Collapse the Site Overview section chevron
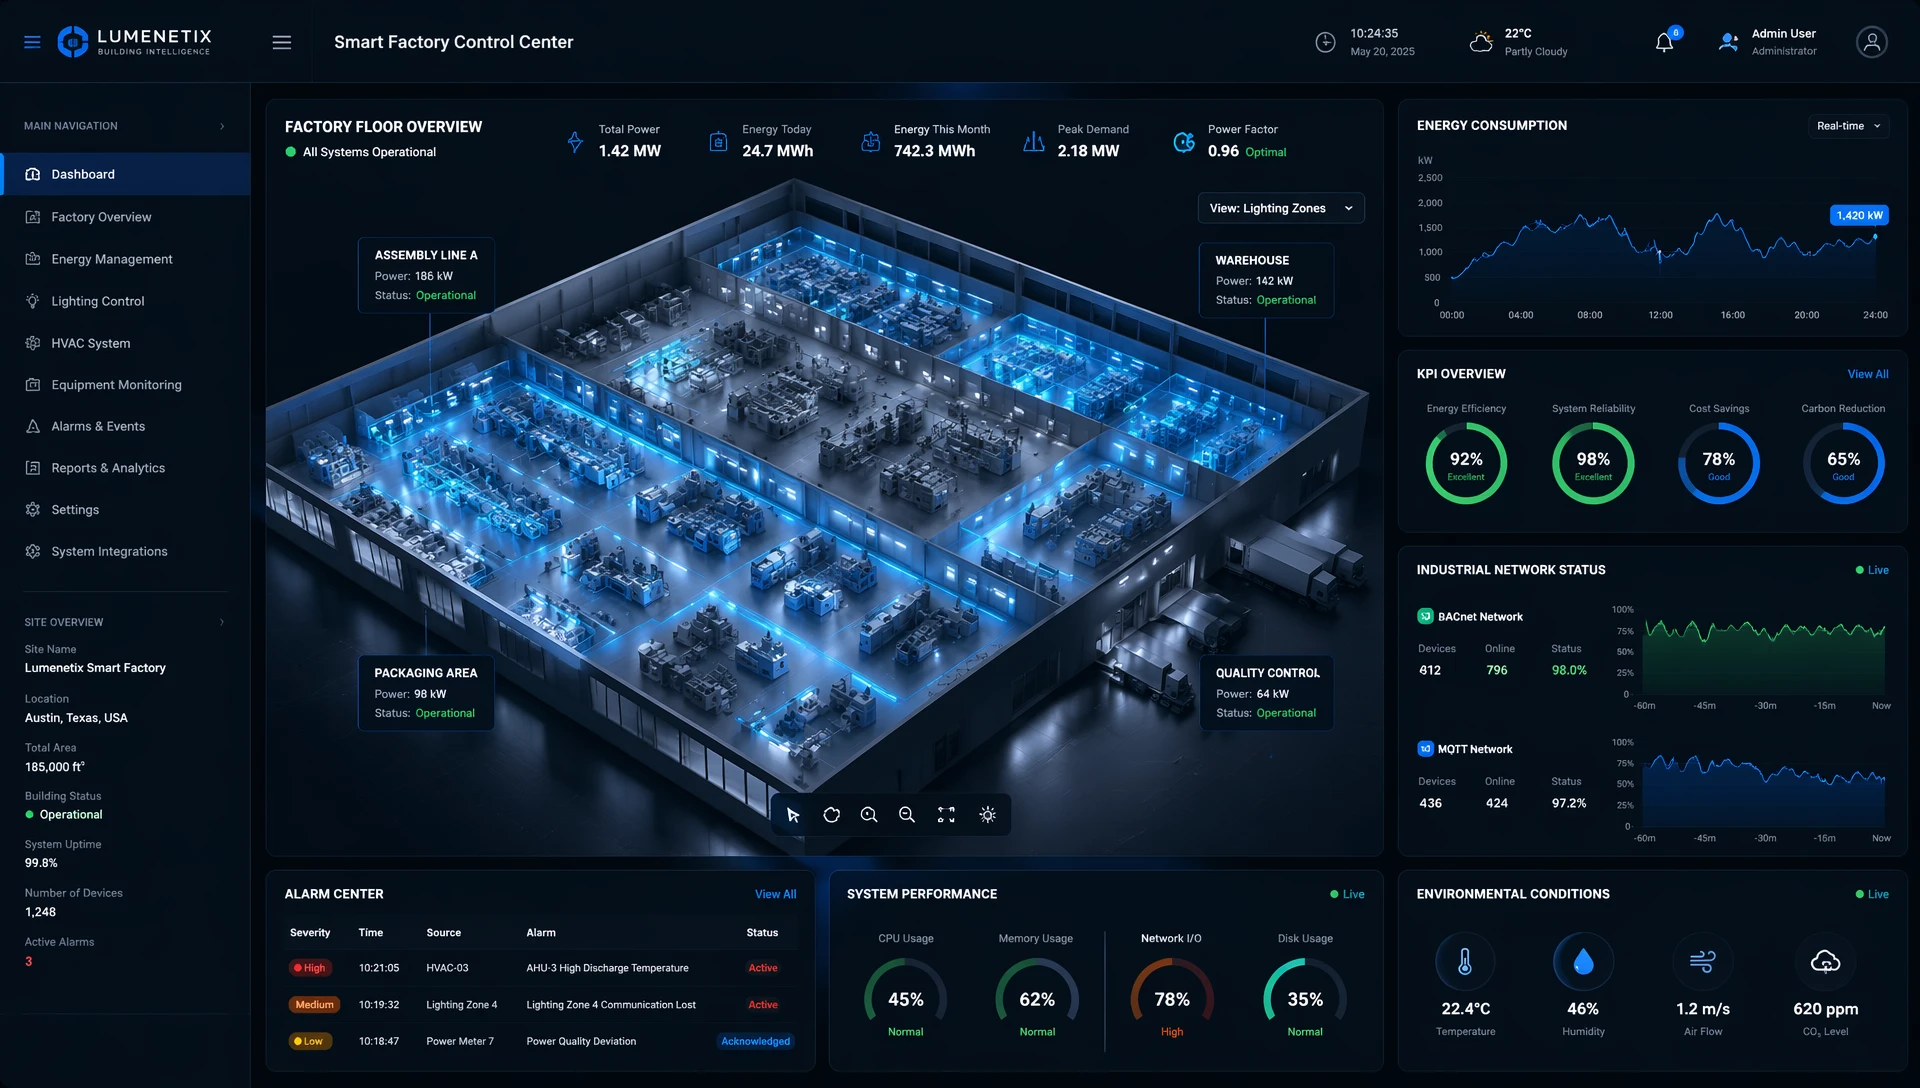Screen dimensions: 1920x1088 pos(222,622)
